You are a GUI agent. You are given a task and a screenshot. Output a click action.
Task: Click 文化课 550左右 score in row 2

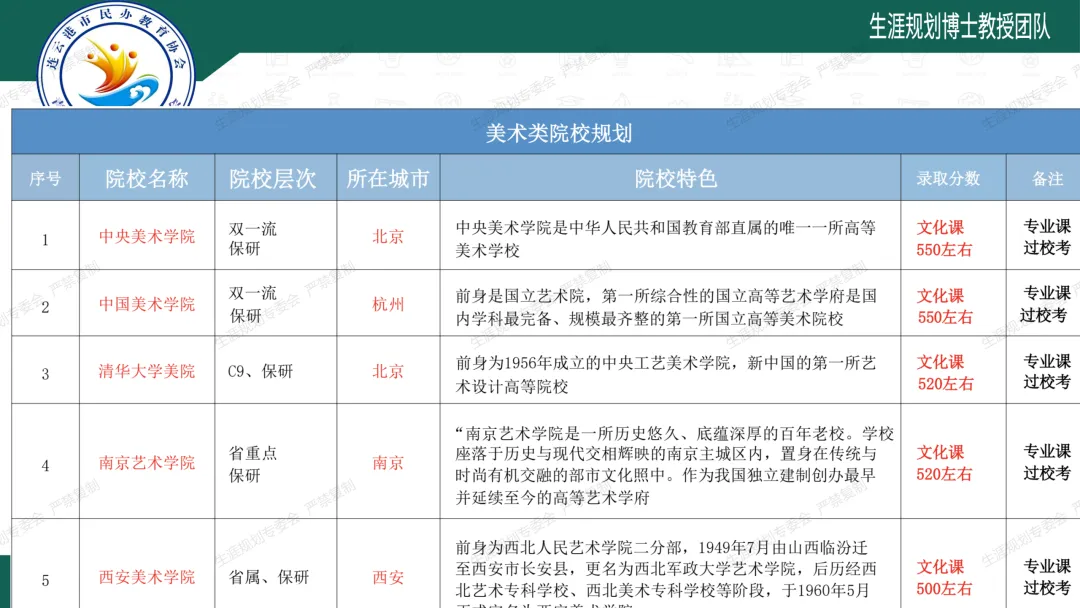[x=944, y=306]
